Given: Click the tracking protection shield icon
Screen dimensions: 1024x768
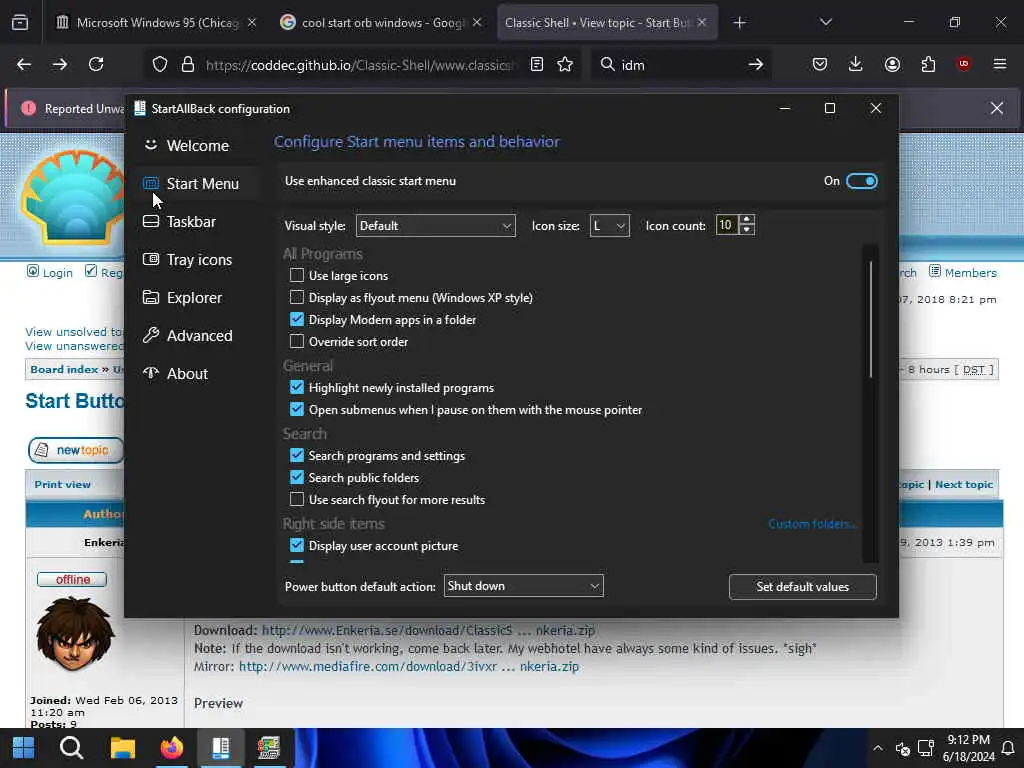Looking at the screenshot, I should (160, 64).
